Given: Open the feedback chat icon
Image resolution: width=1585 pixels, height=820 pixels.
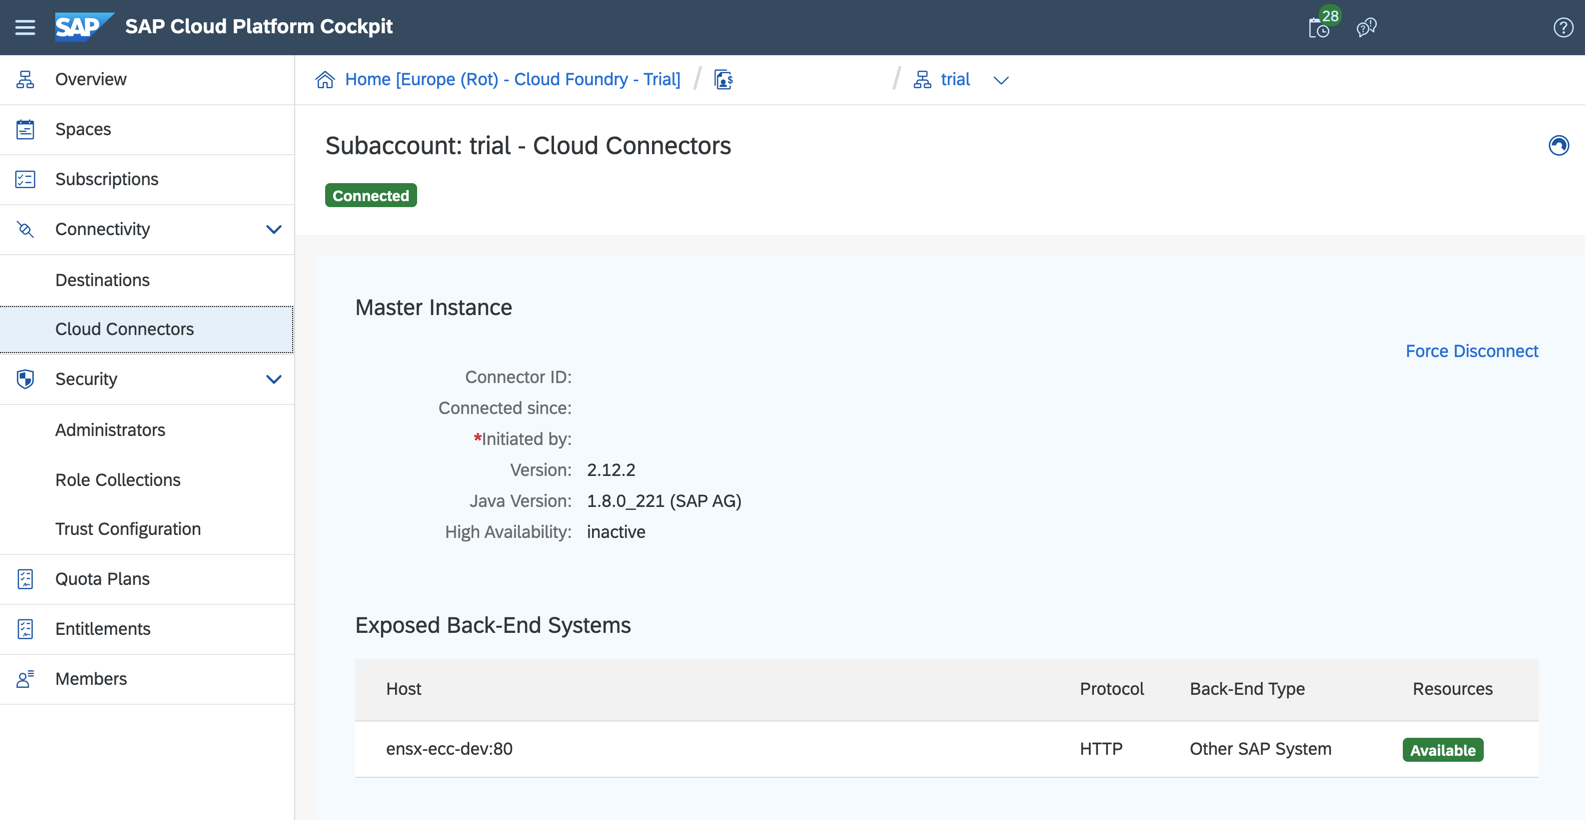Looking at the screenshot, I should click(x=1367, y=27).
